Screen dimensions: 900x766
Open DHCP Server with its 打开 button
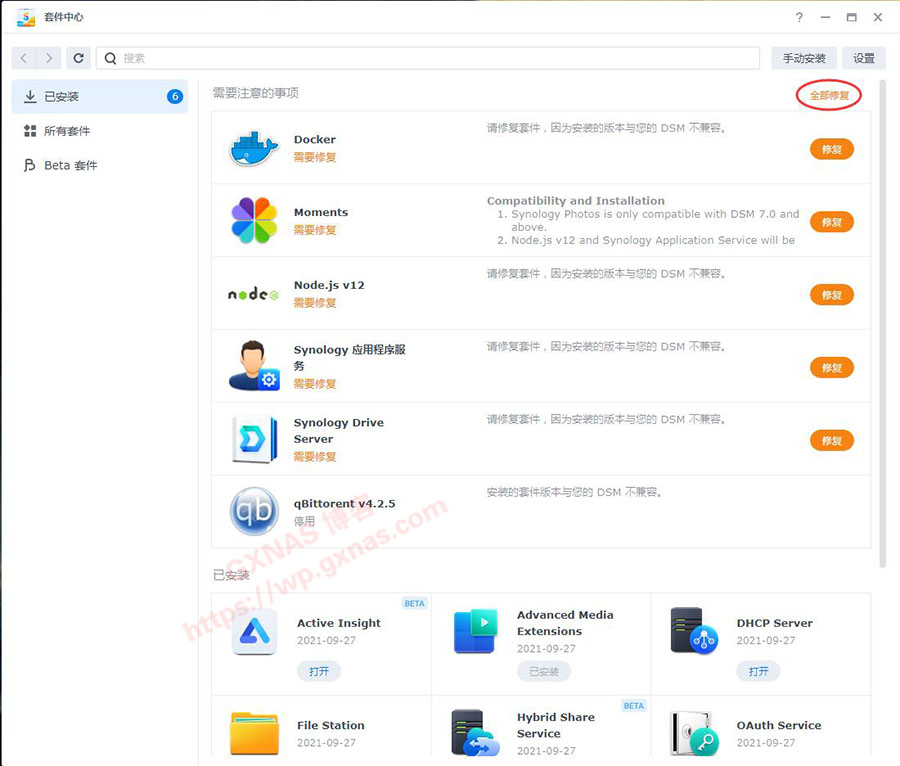click(758, 671)
